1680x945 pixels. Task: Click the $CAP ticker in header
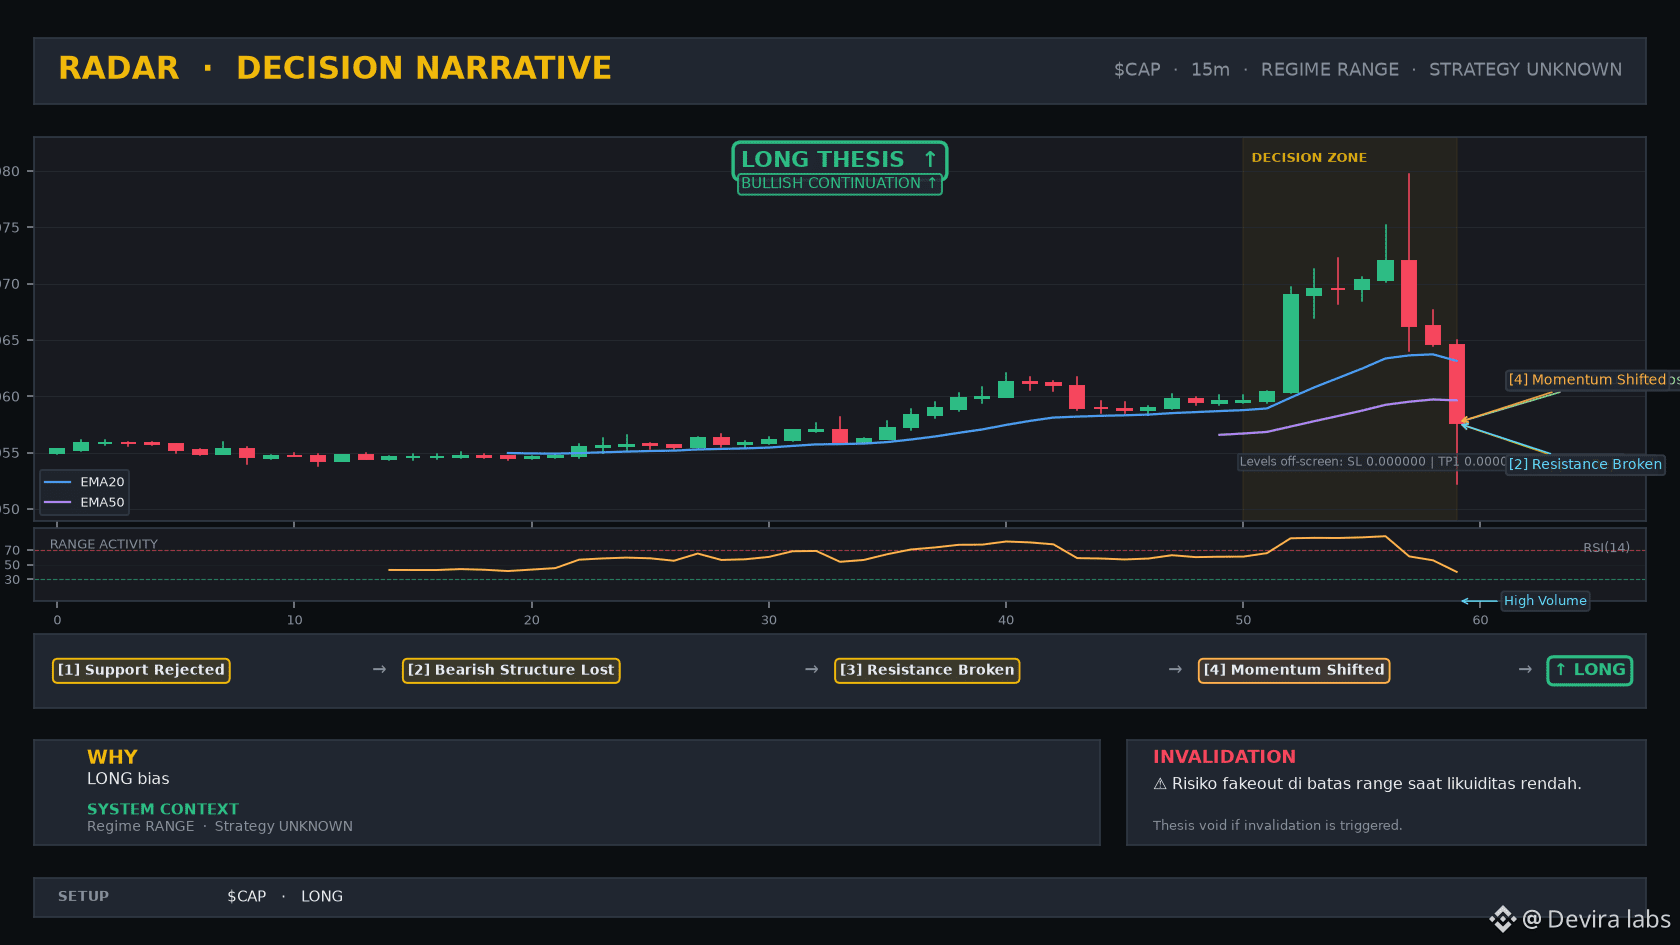coord(1137,70)
